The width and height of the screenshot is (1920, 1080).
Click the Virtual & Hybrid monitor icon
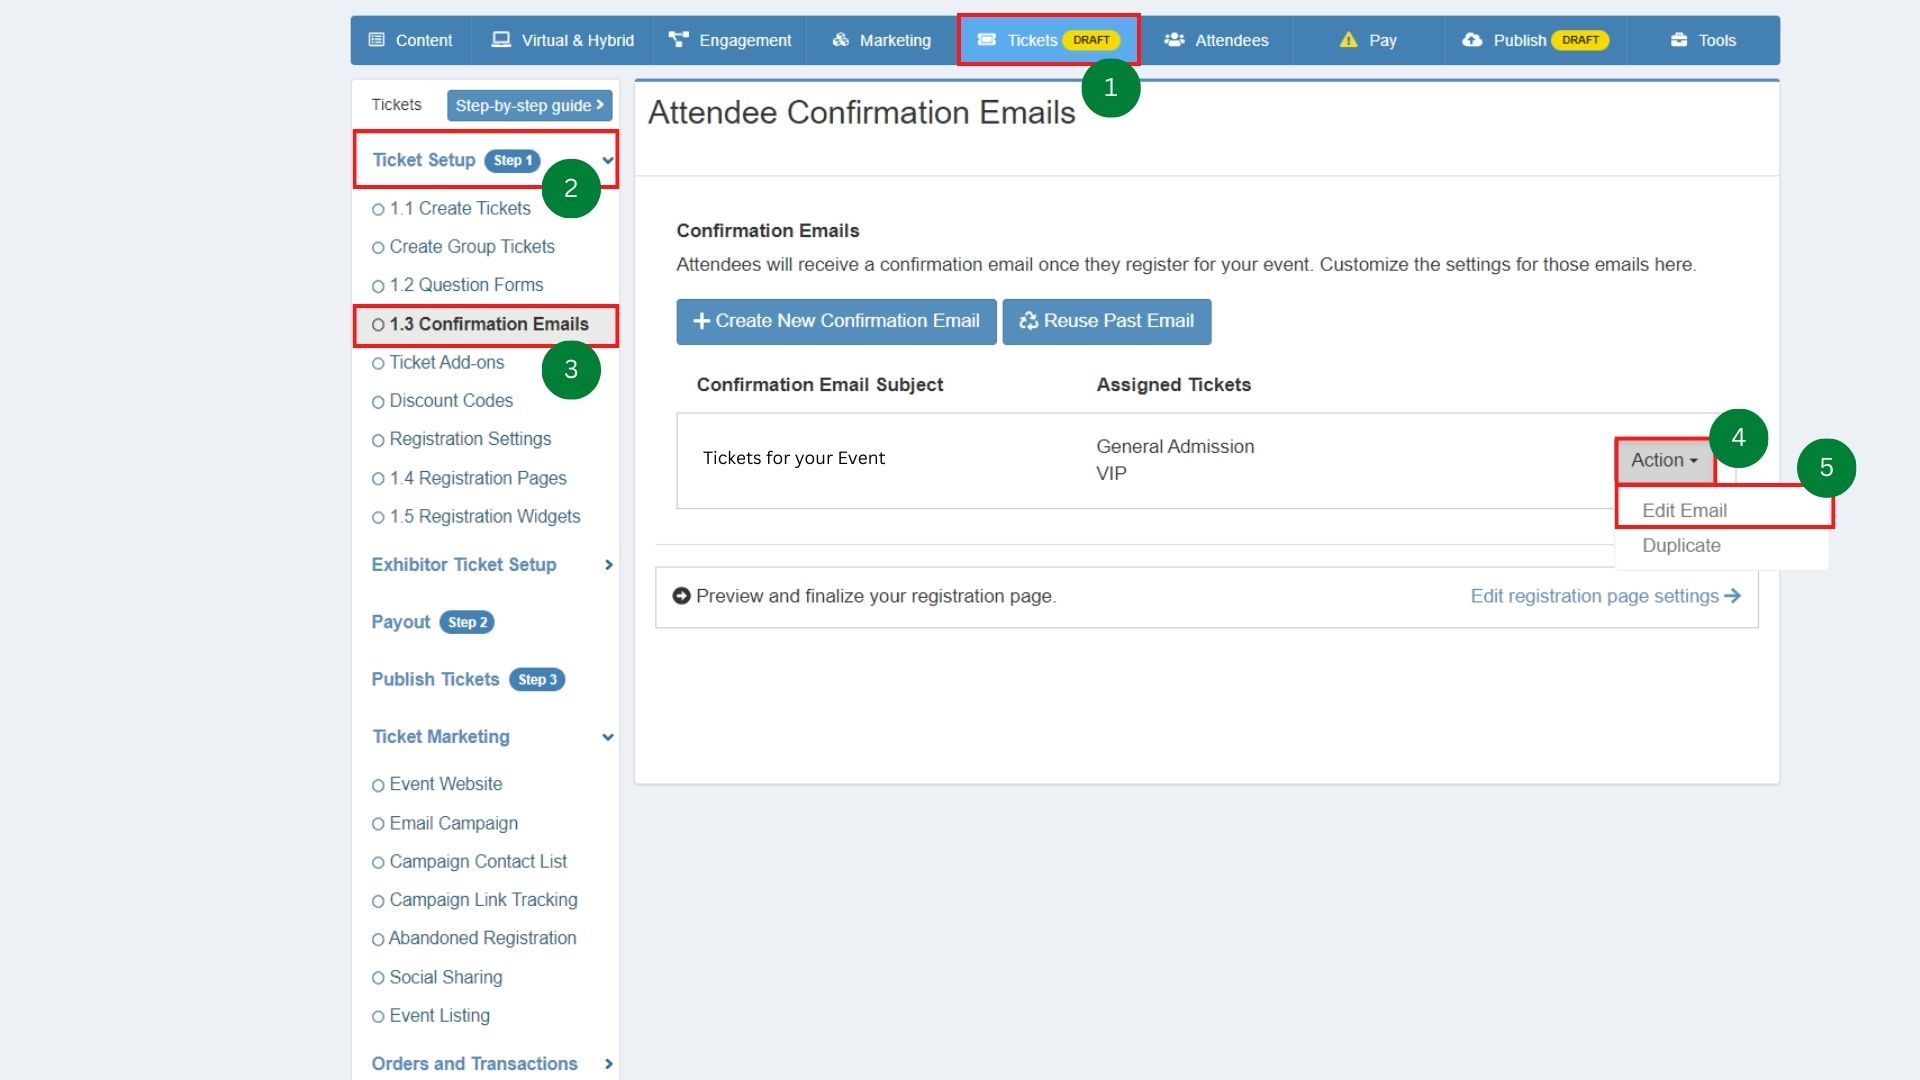pos(500,40)
